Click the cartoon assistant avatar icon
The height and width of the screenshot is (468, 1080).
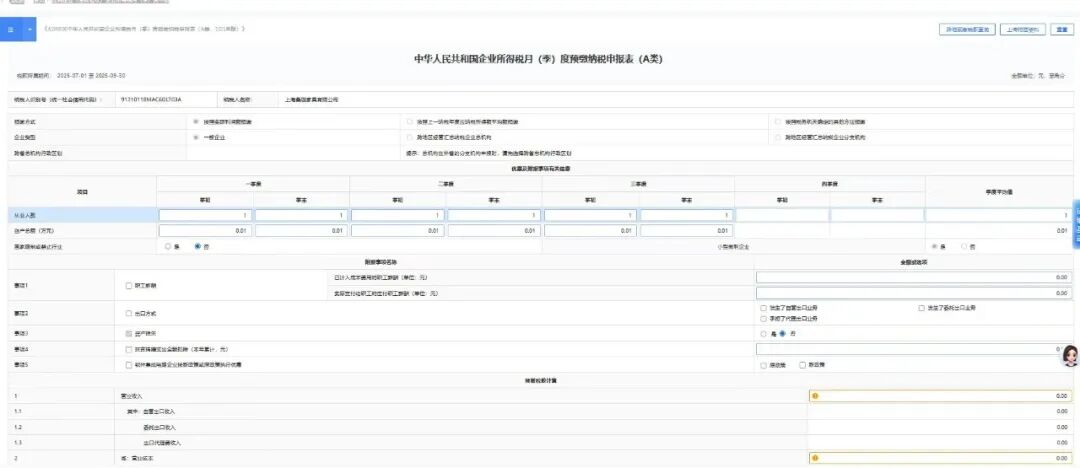(1069, 356)
